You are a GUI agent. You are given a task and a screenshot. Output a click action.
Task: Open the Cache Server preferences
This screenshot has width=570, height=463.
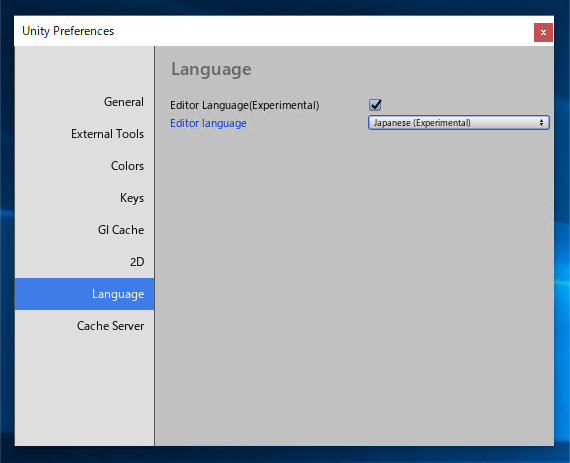point(84,326)
